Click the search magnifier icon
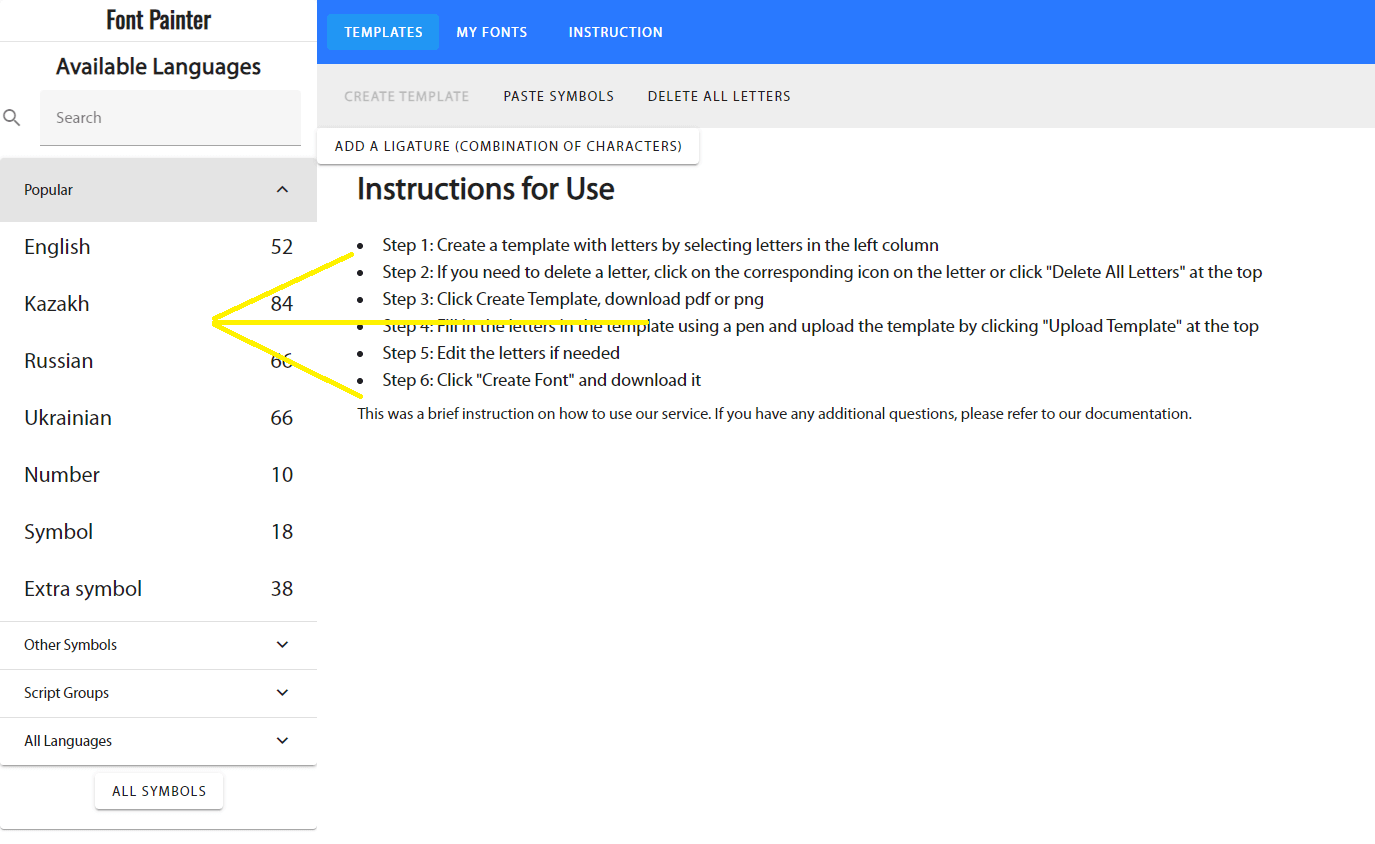This screenshot has height=844, width=1375. 12,118
